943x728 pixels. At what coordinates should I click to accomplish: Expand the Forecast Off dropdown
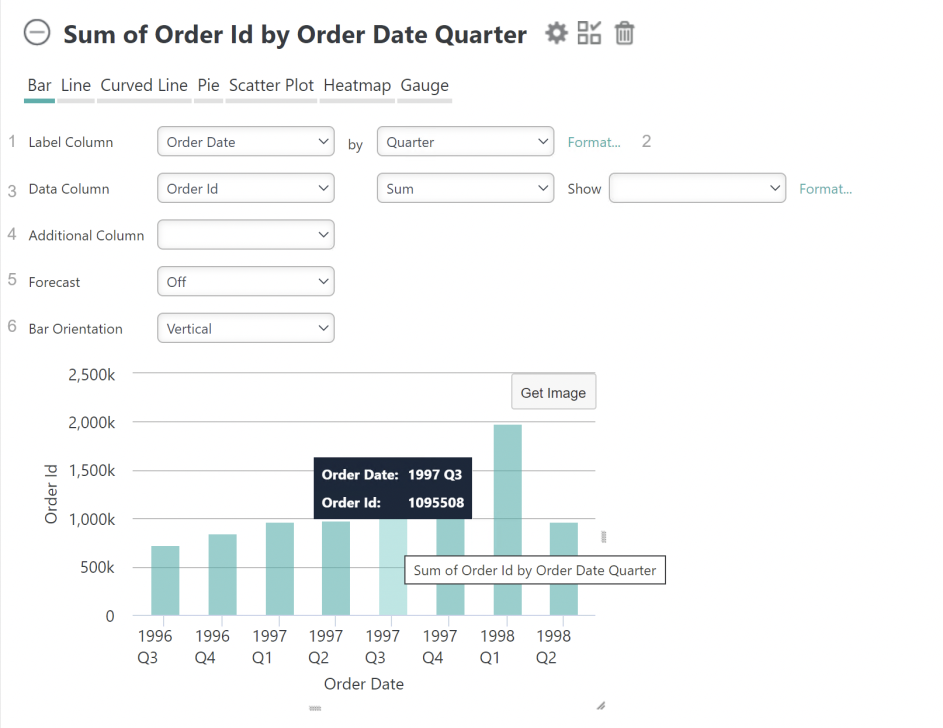click(246, 282)
